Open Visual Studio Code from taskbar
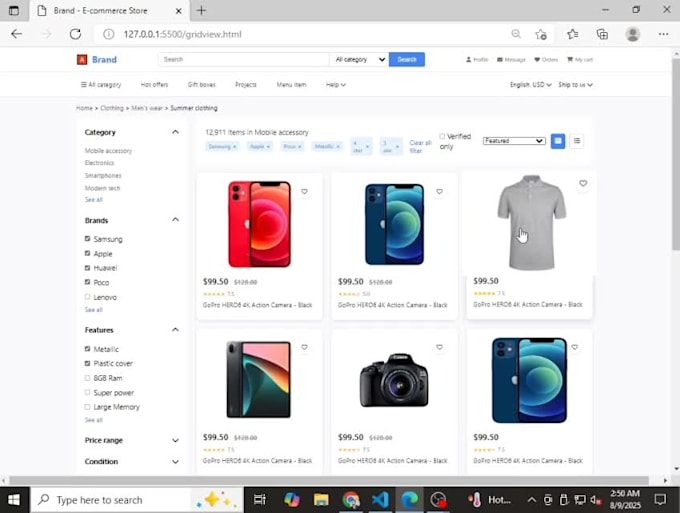Image resolution: width=680 pixels, height=513 pixels. point(380,500)
